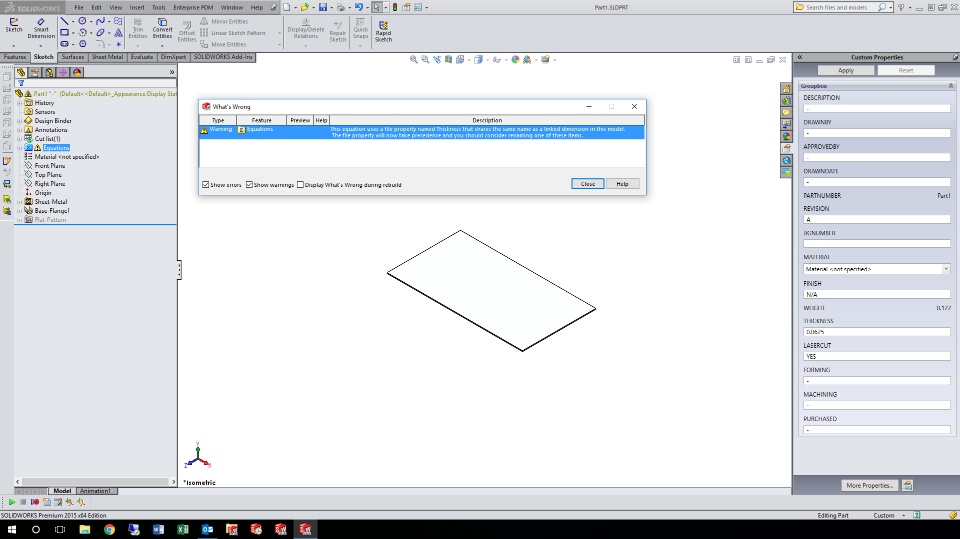Open the ConfigurationManager tab icon
The height and width of the screenshot is (539, 960).
pos(49,72)
